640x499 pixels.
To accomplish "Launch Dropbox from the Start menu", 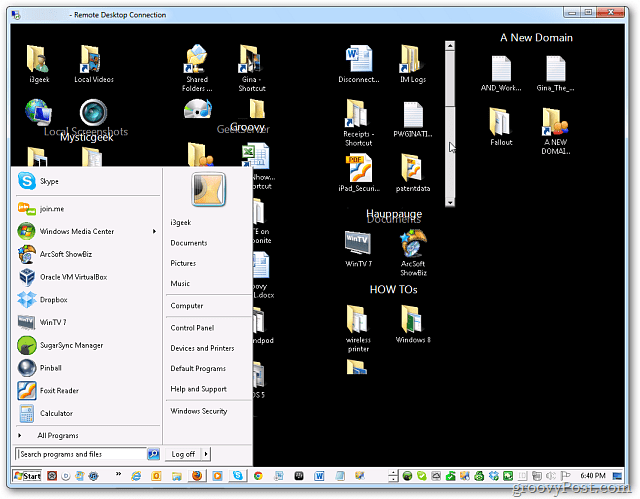I will pos(52,300).
